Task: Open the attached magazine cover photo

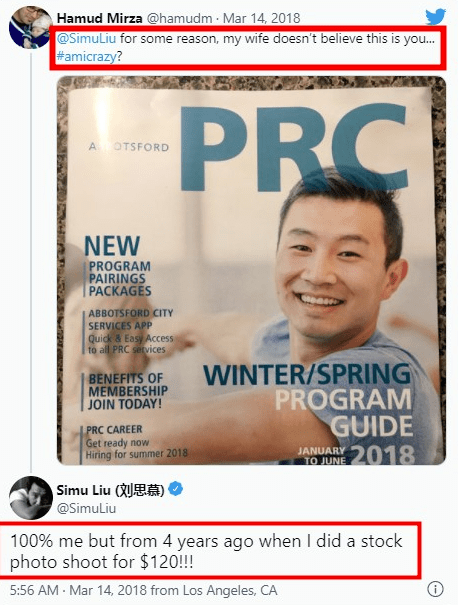Action: [x=251, y=270]
